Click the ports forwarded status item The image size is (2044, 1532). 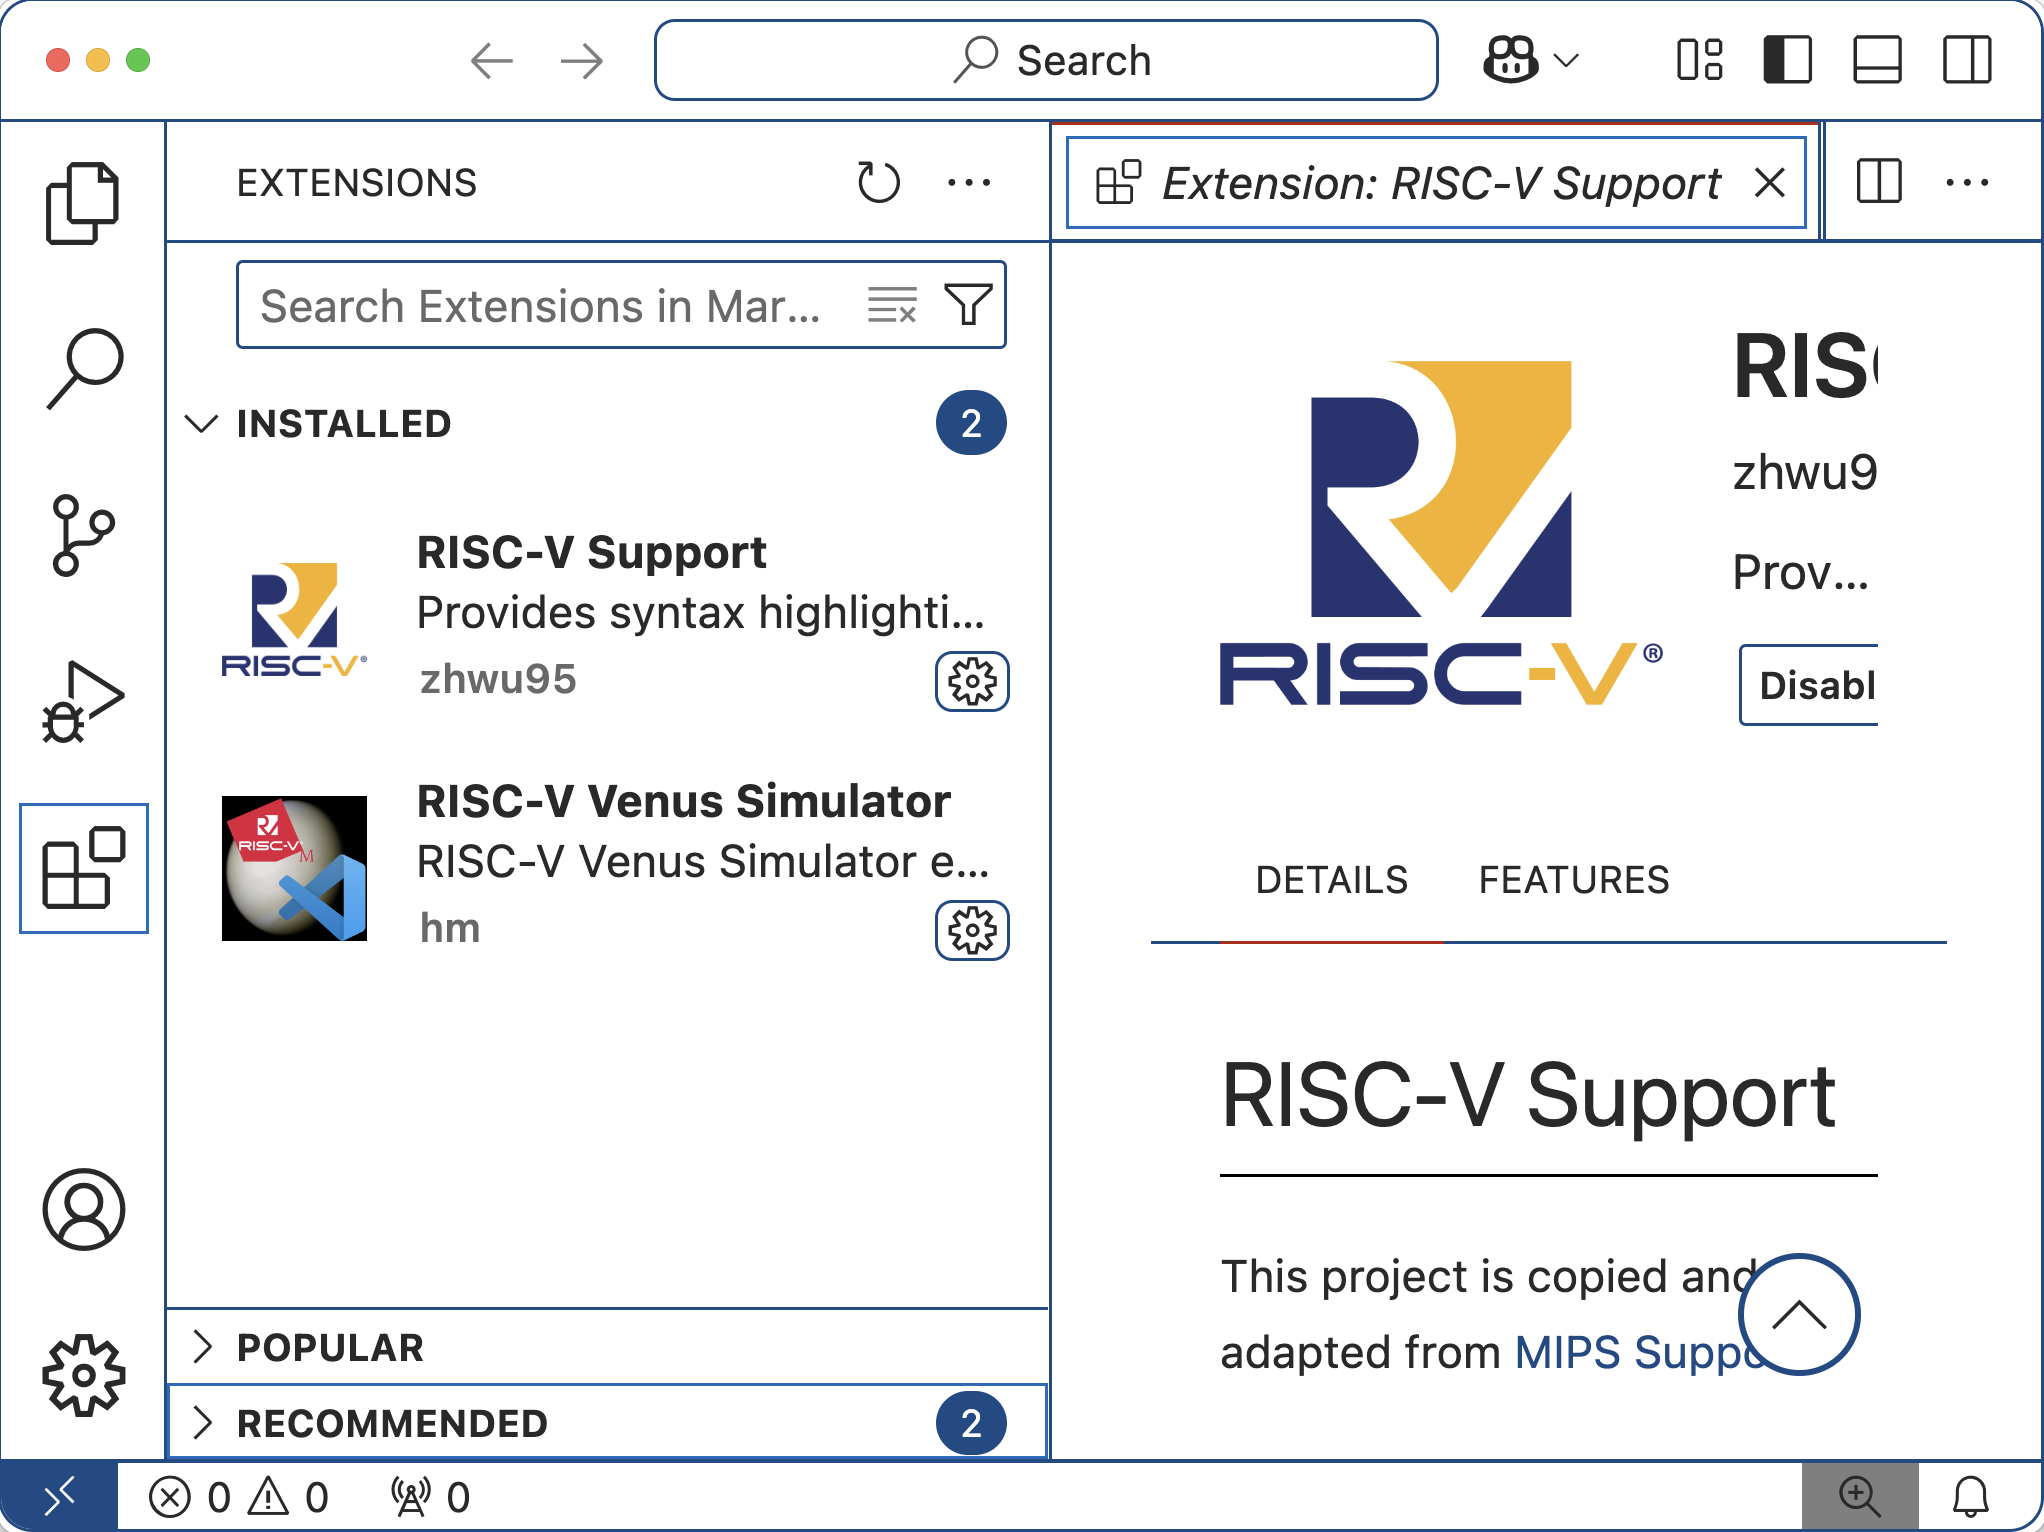430,1497
